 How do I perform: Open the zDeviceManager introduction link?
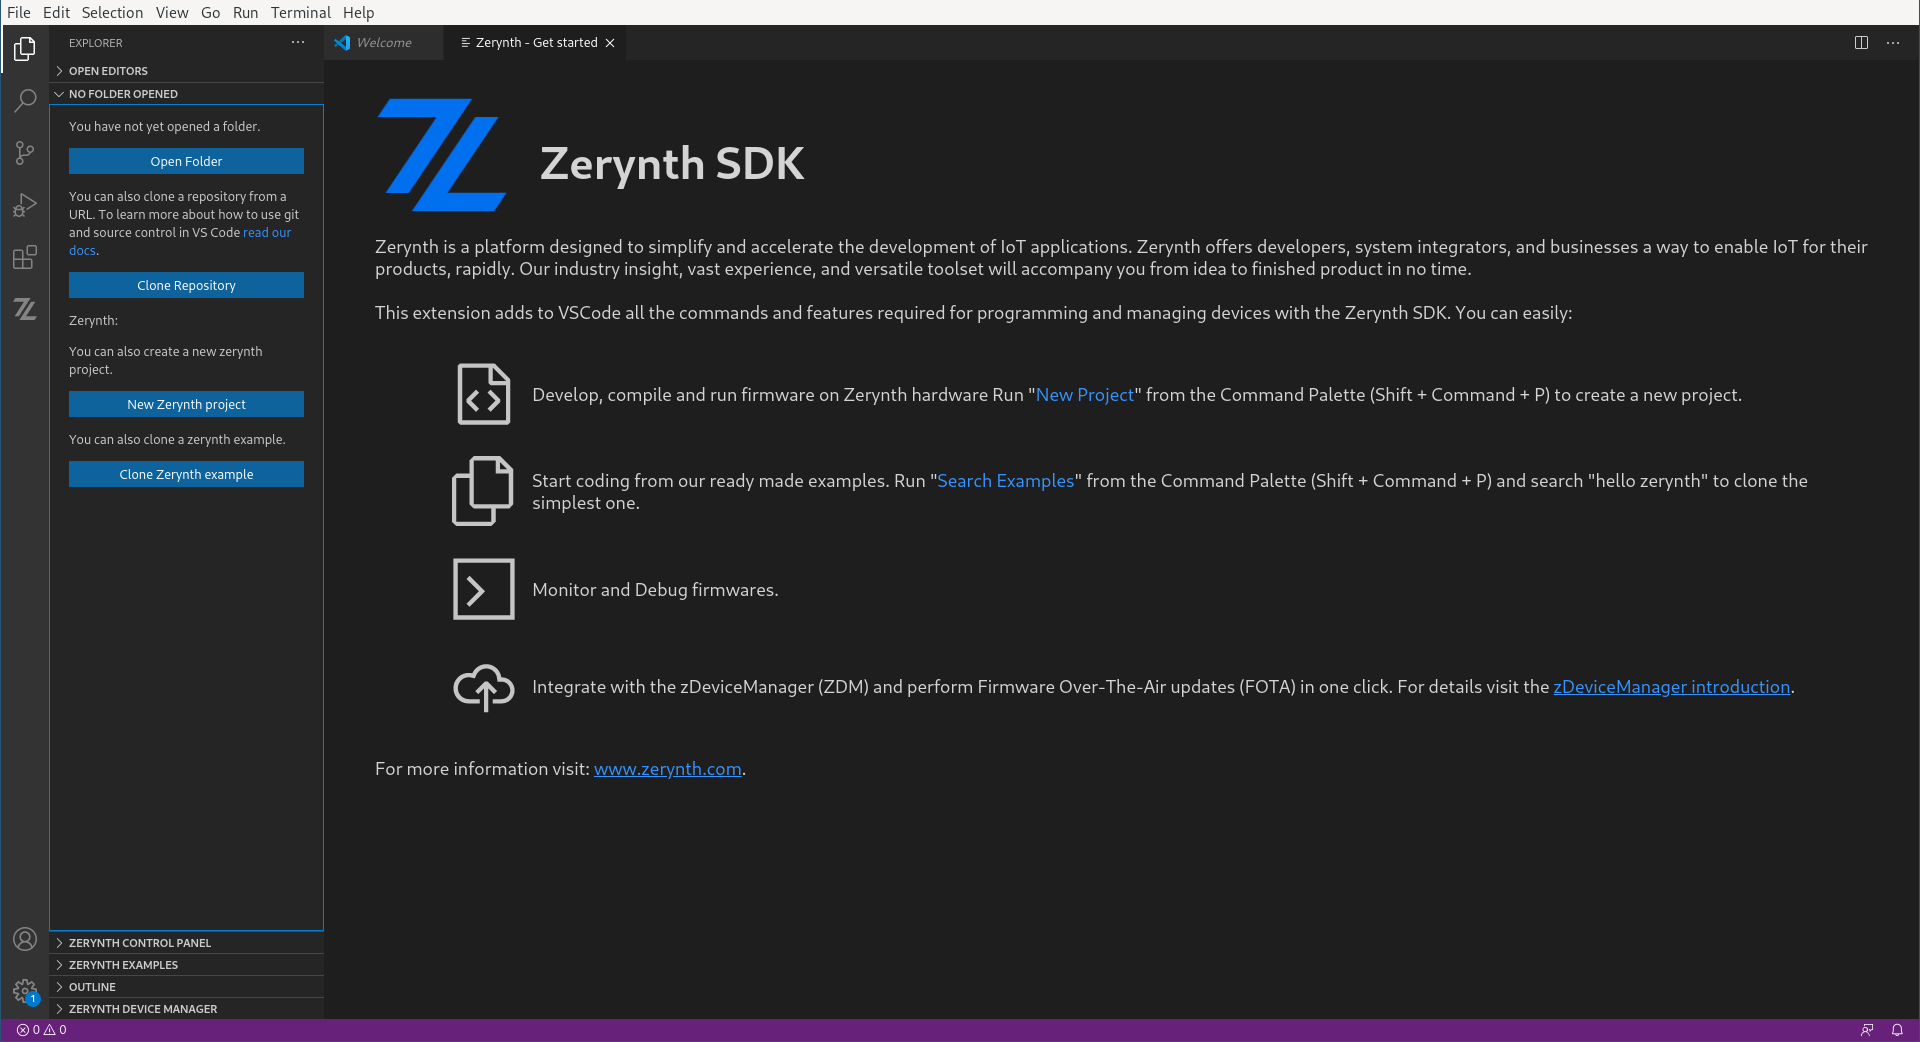1671,687
